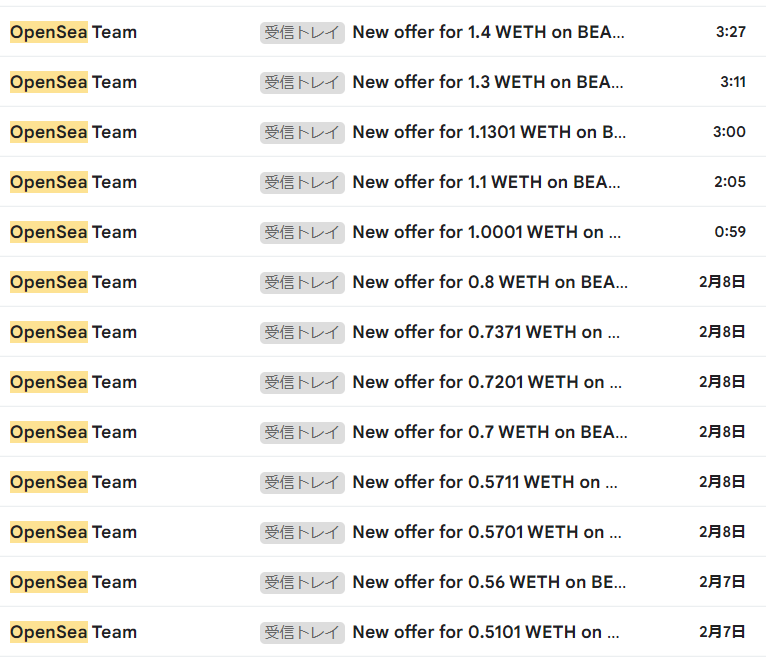Screen dimensions: 770x660
Task: Click the 3:27 timestamp
Action: point(731,32)
